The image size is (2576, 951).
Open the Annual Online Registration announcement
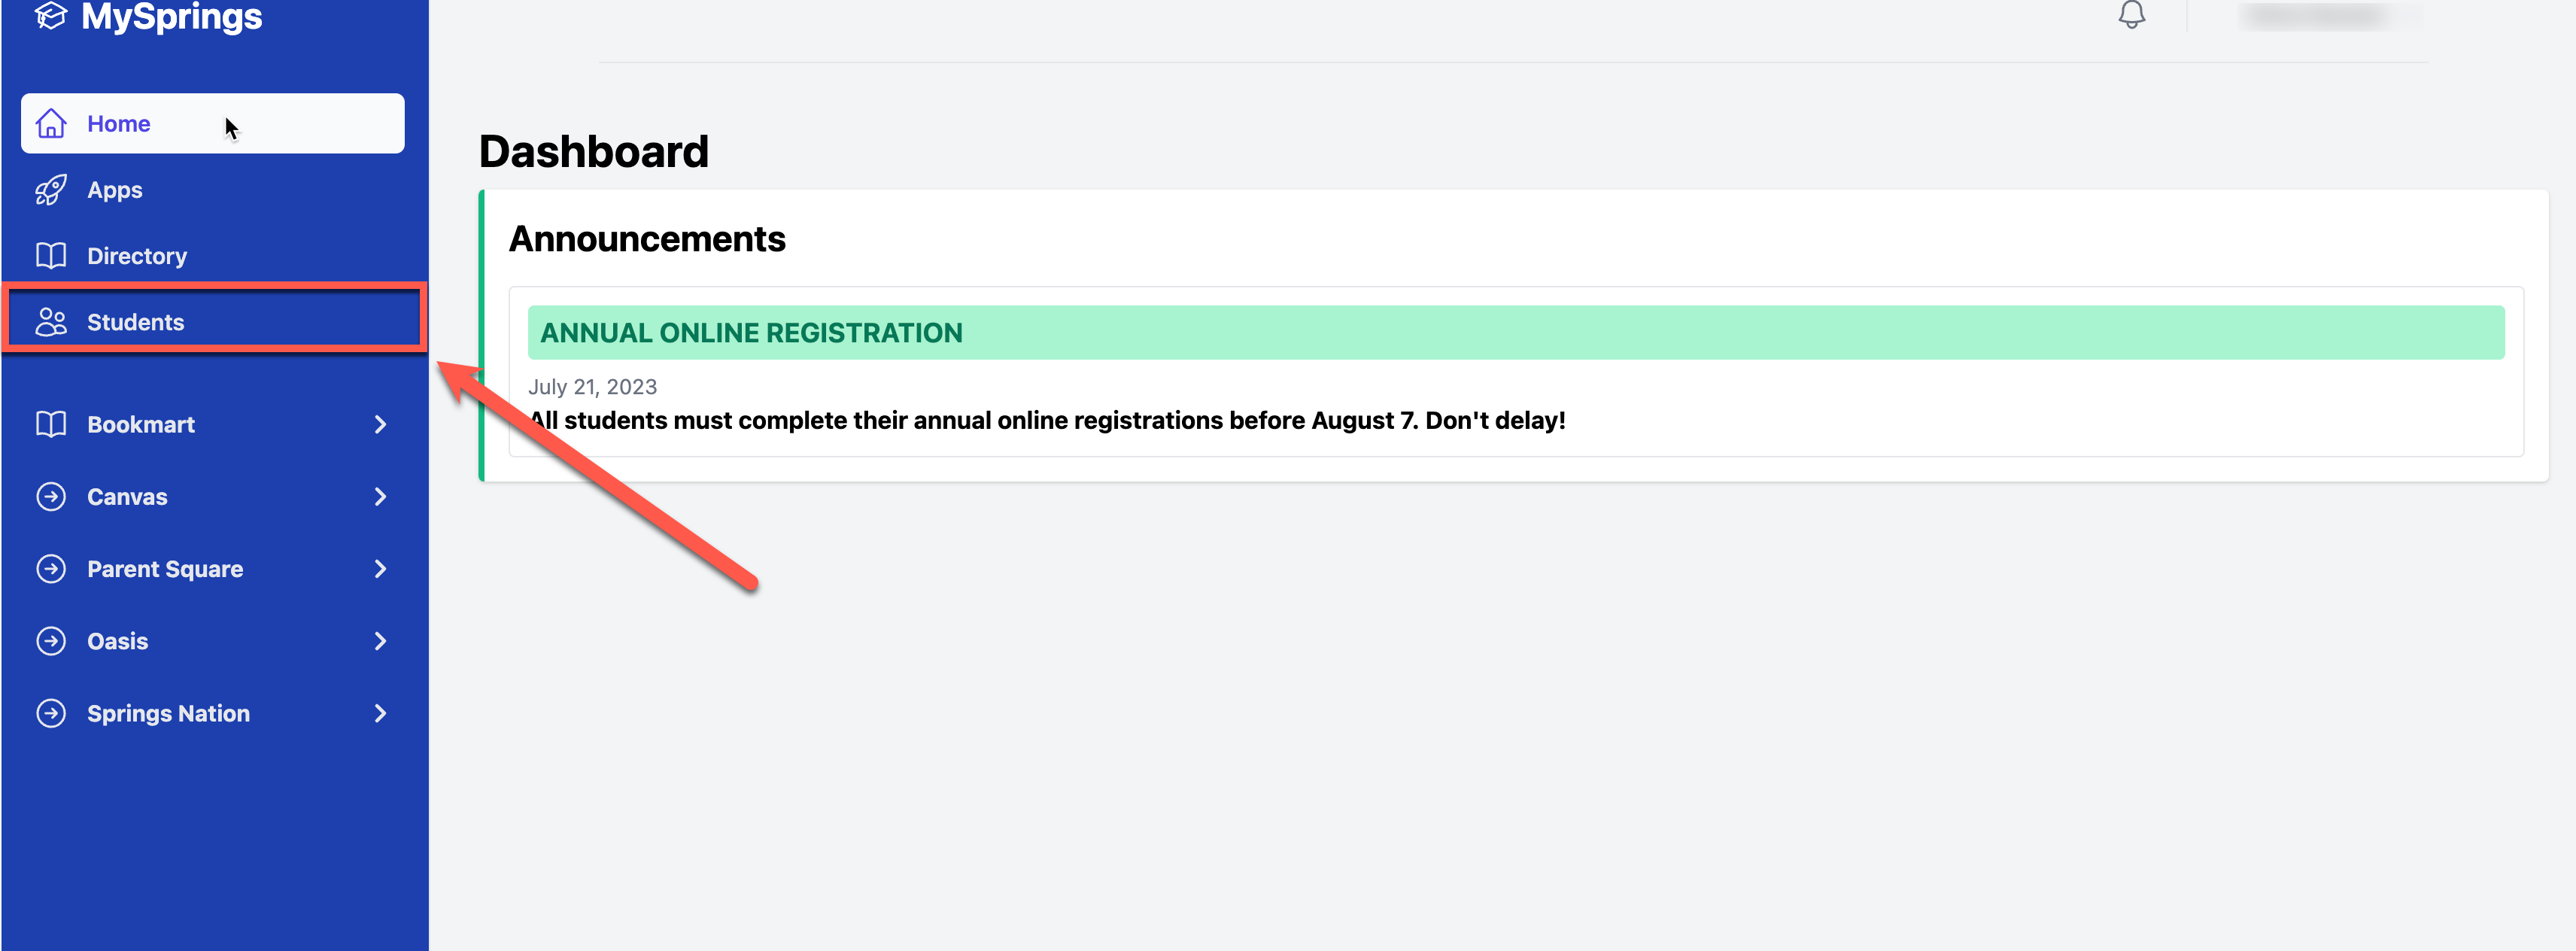click(x=751, y=333)
